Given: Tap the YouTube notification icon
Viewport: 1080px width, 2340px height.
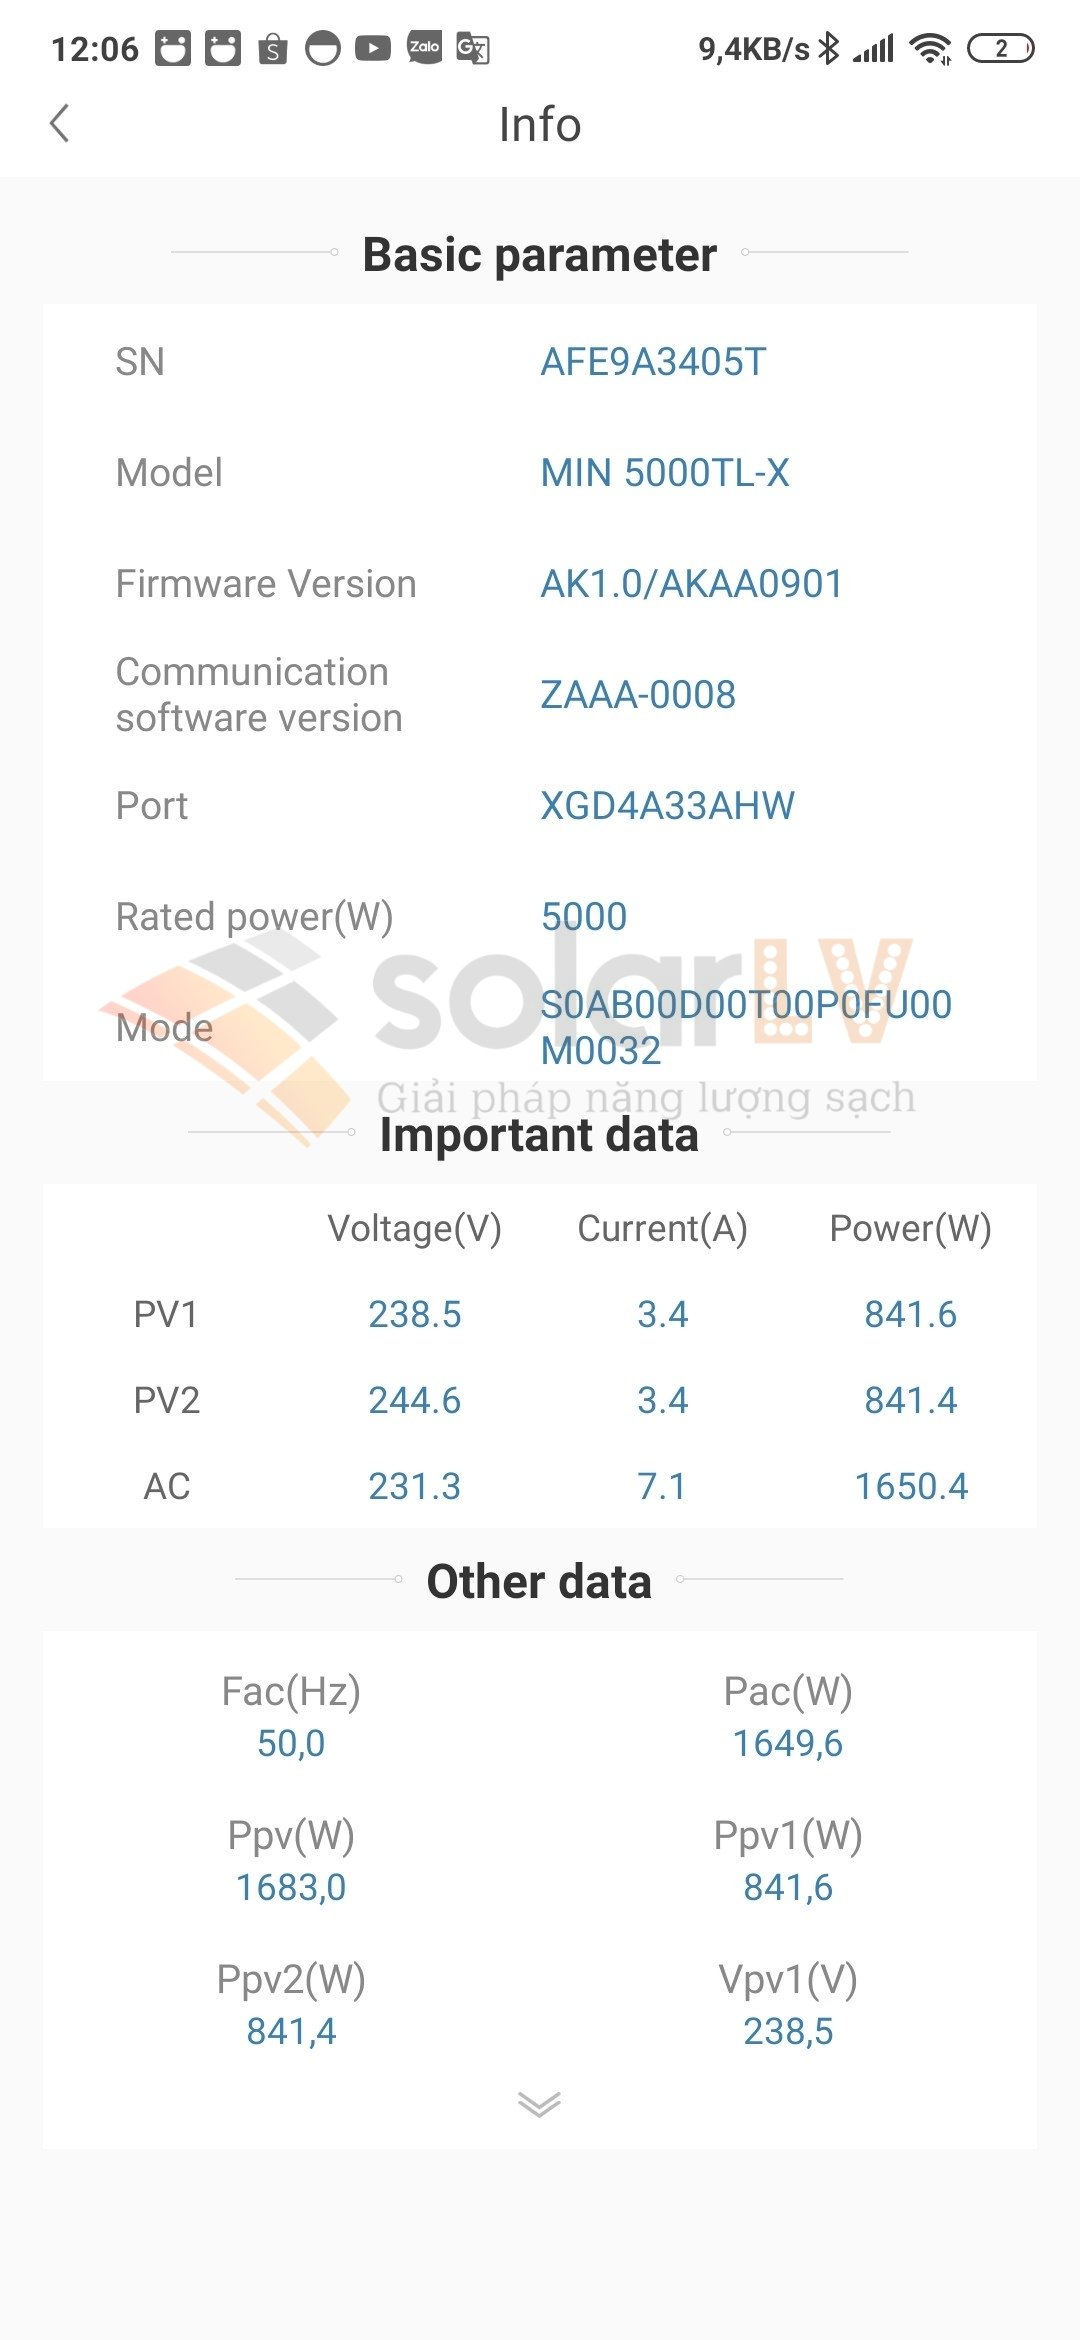Looking at the screenshot, I should click(373, 48).
